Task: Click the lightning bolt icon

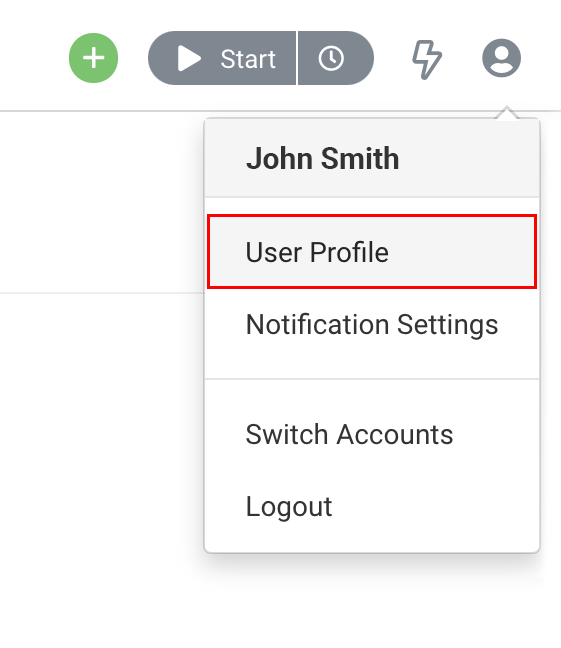Action: pyautogui.click(x=427, y=59)
